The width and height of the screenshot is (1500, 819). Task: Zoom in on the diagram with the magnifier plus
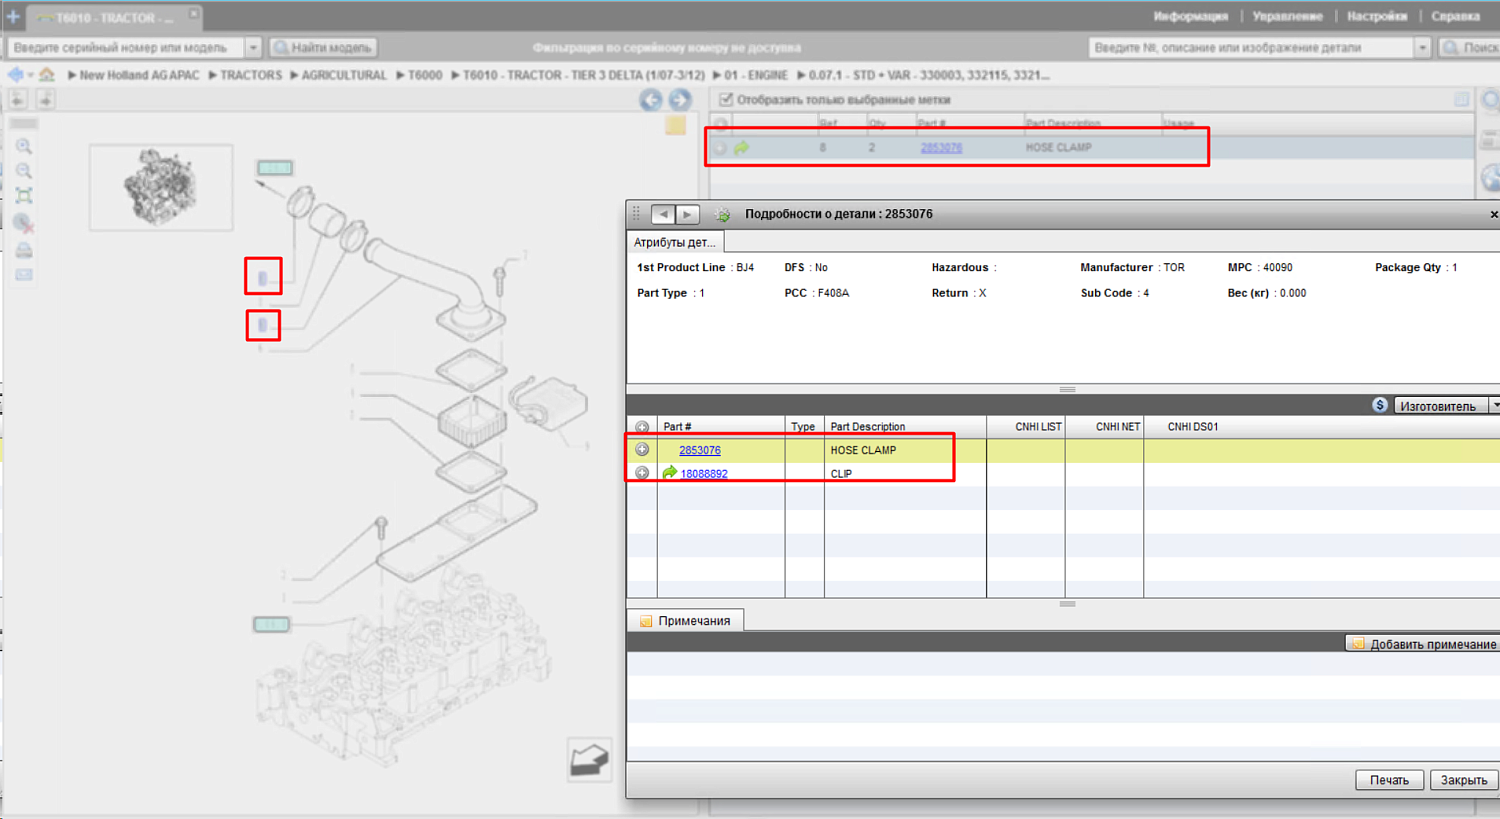pyautogui.click(x=24, y=147)
